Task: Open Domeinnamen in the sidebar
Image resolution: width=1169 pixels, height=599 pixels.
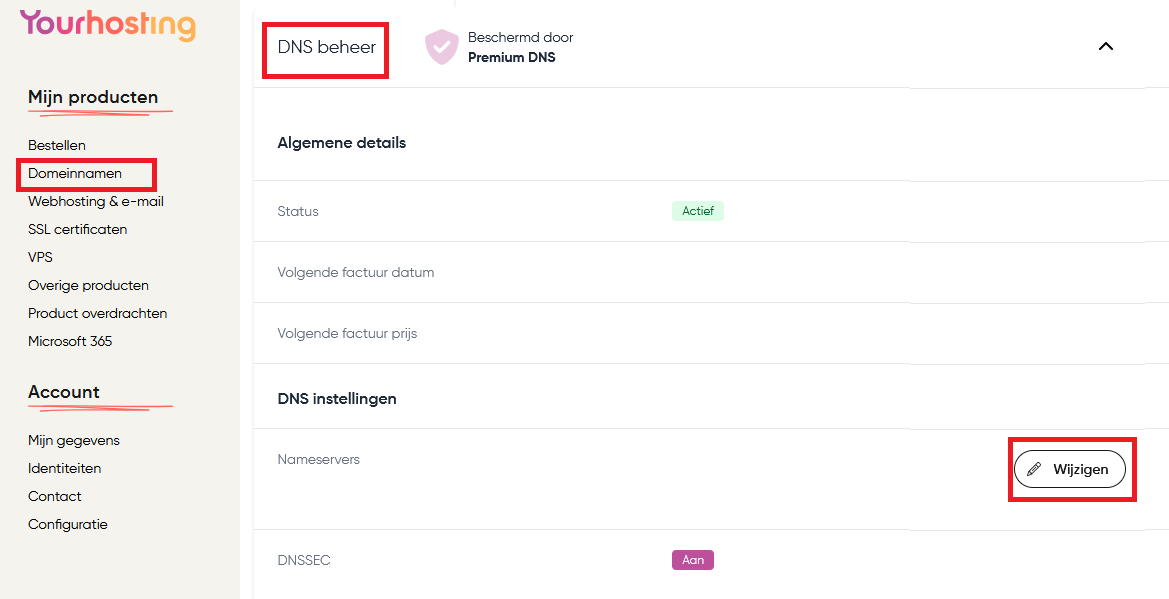Action: [75, 173]
